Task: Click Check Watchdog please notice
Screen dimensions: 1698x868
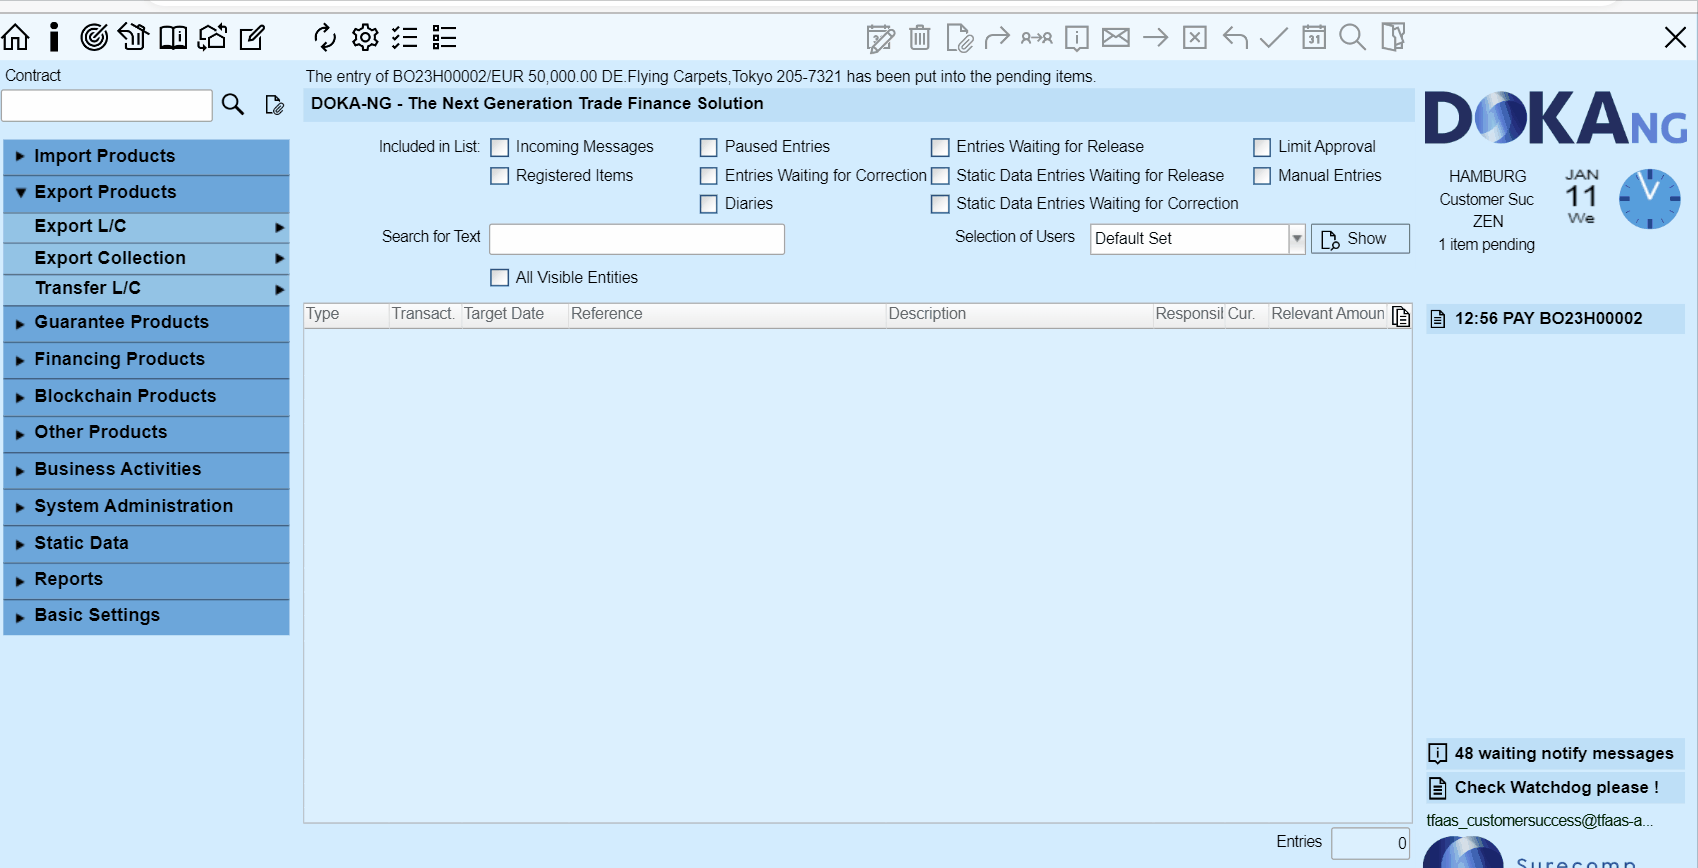Action: click(1555, 788)
